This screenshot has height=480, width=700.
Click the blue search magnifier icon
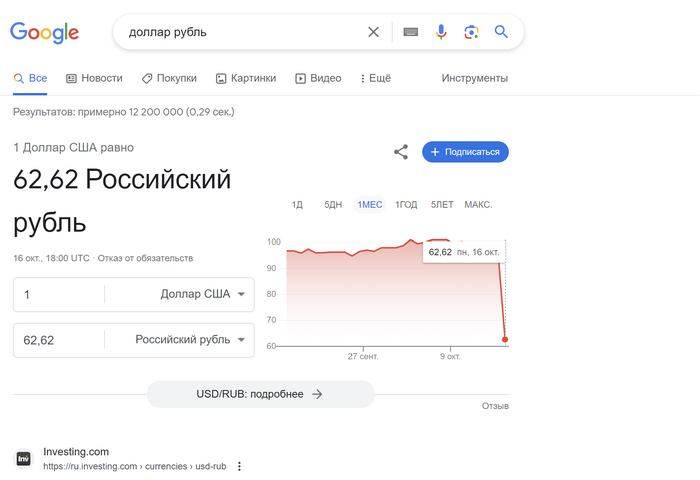pos(502,32)
